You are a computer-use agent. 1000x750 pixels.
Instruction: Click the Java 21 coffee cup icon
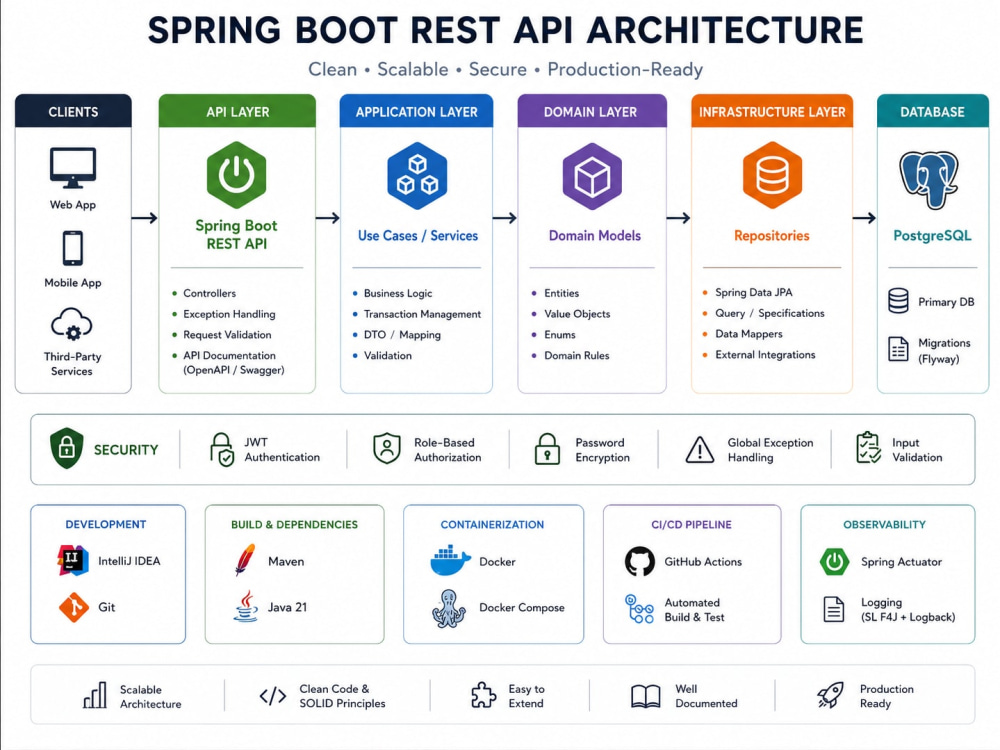[x=246, y=606]
